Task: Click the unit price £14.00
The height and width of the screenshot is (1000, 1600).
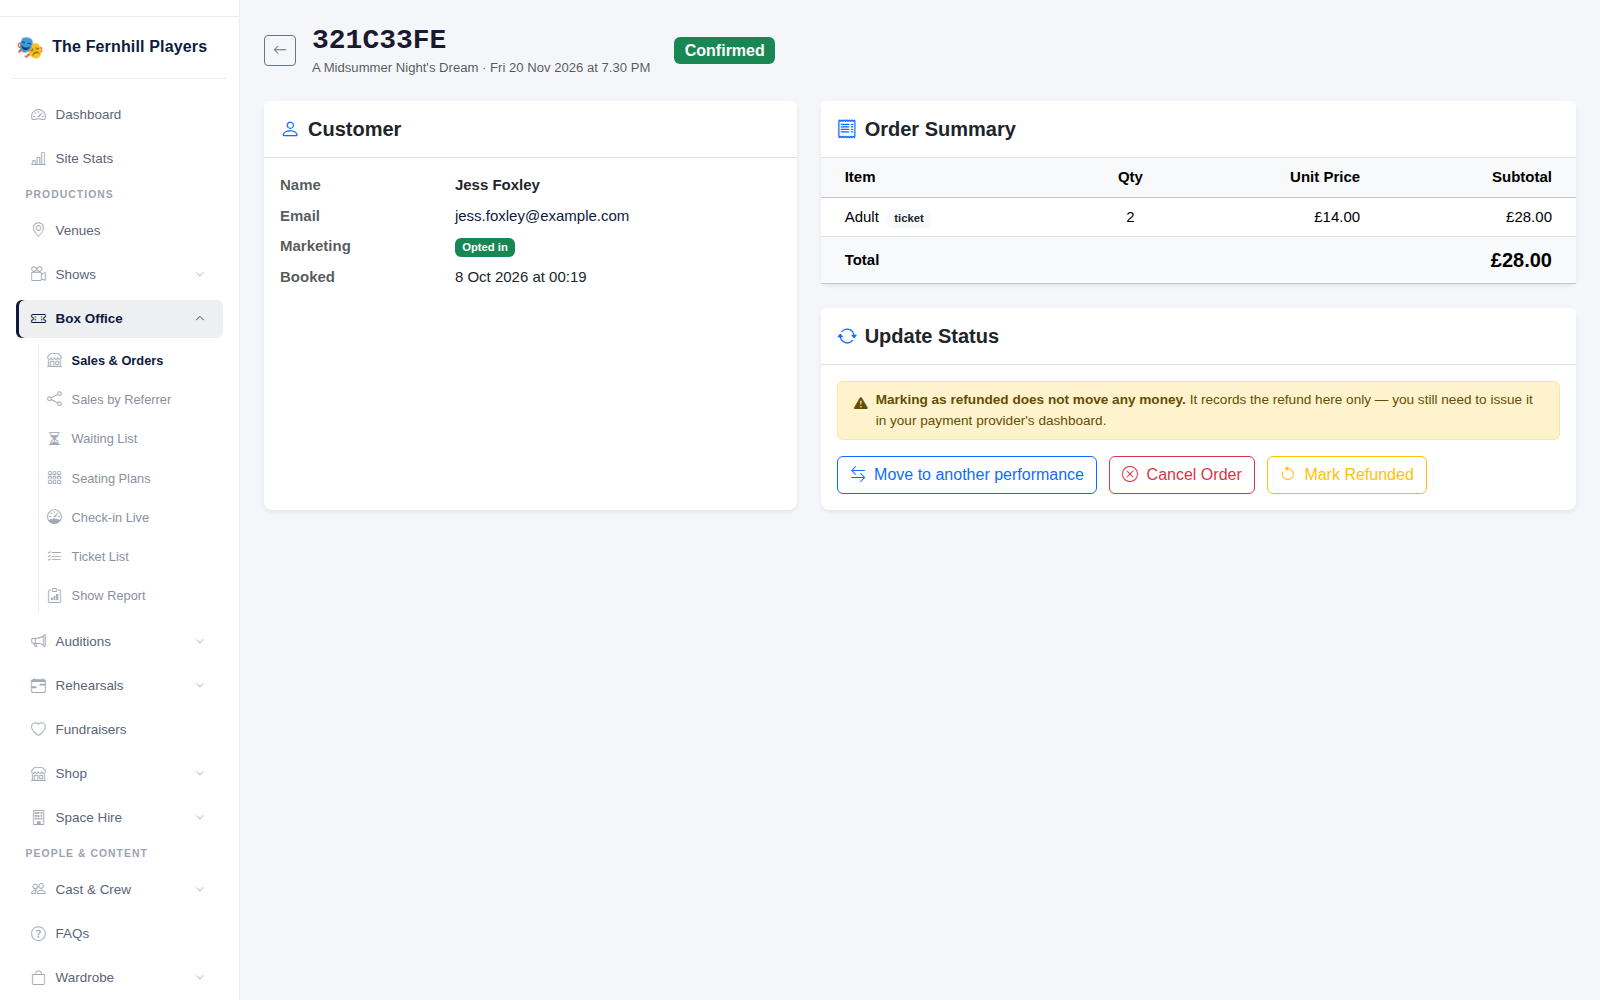Action: pos(1337,217)
